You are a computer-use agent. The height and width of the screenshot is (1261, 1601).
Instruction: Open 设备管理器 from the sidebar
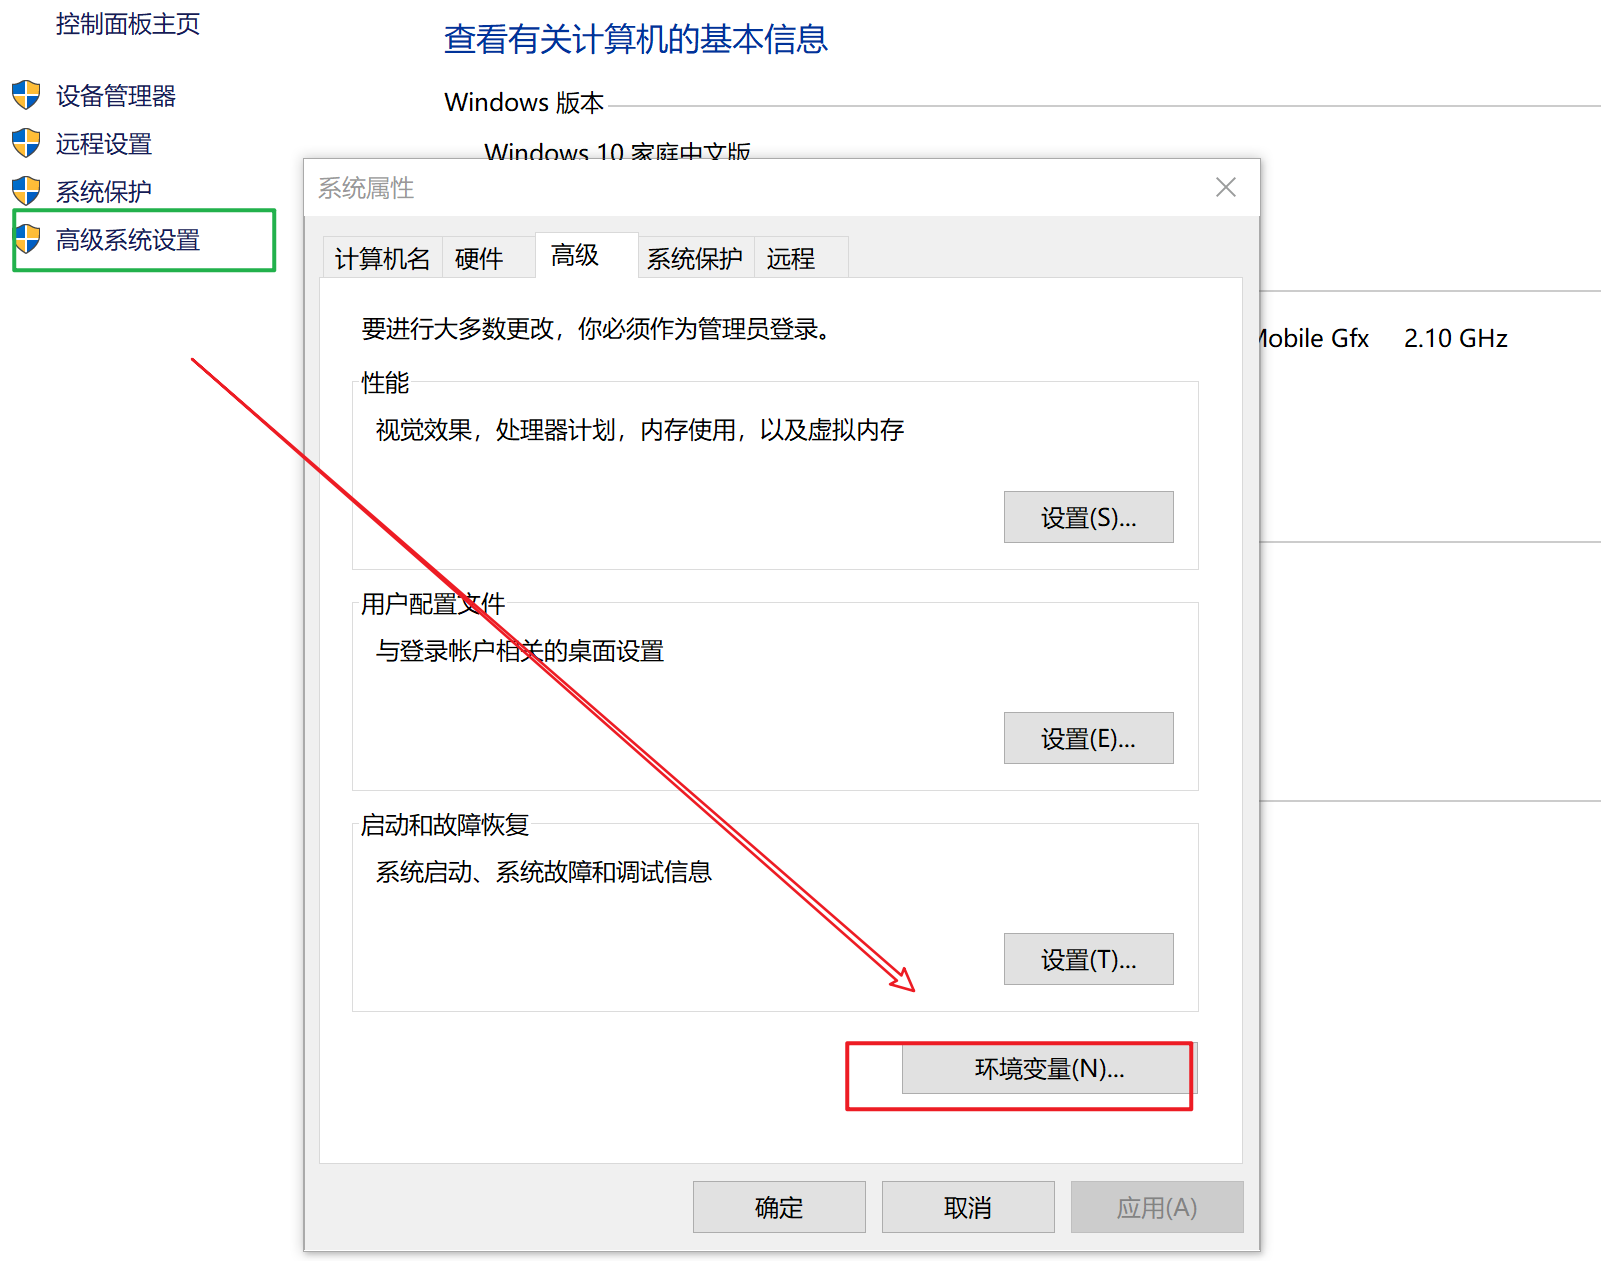click(116, 95)
